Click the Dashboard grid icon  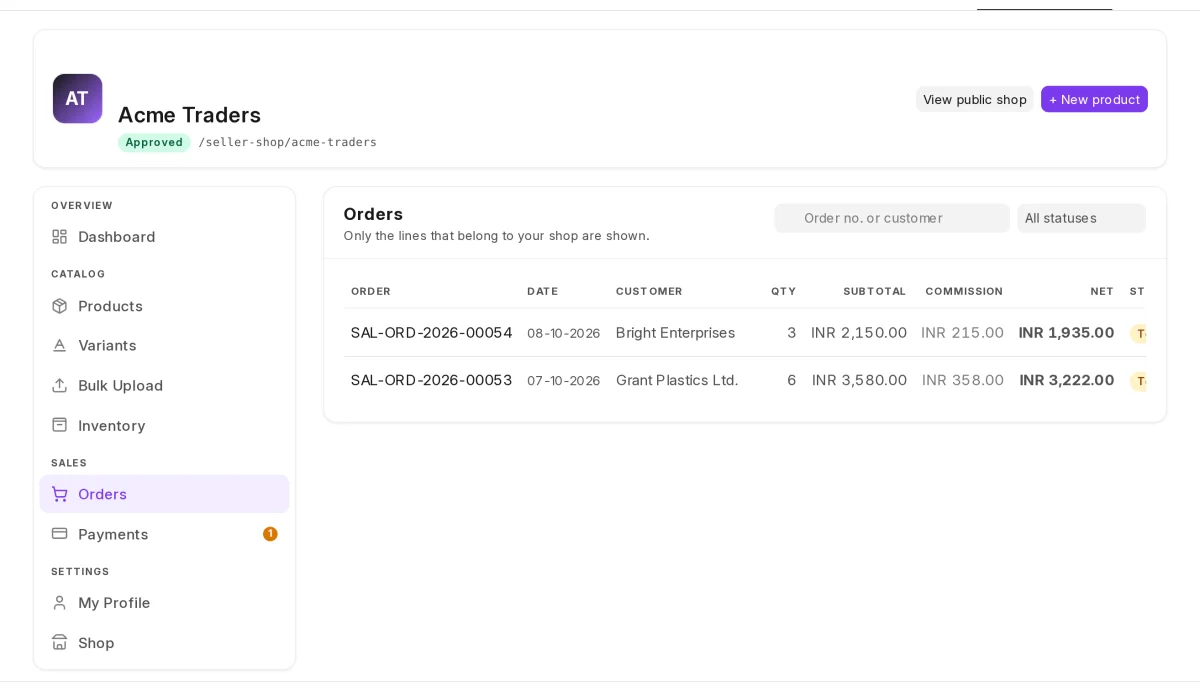pyautogui.click(x=60, y=237)
